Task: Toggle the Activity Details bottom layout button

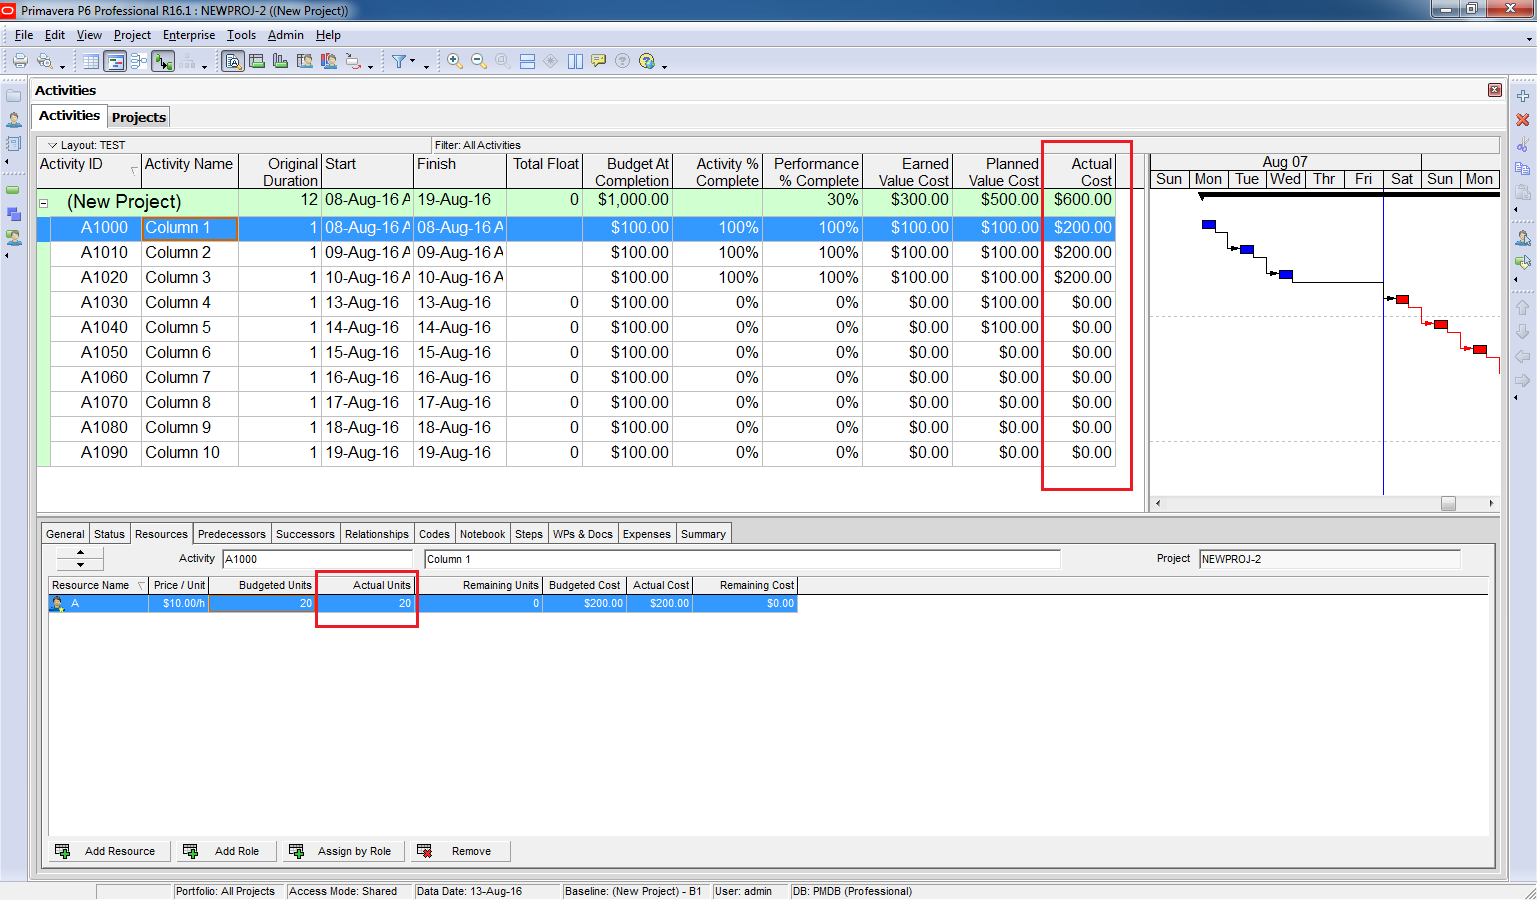Action: [233, 61]
